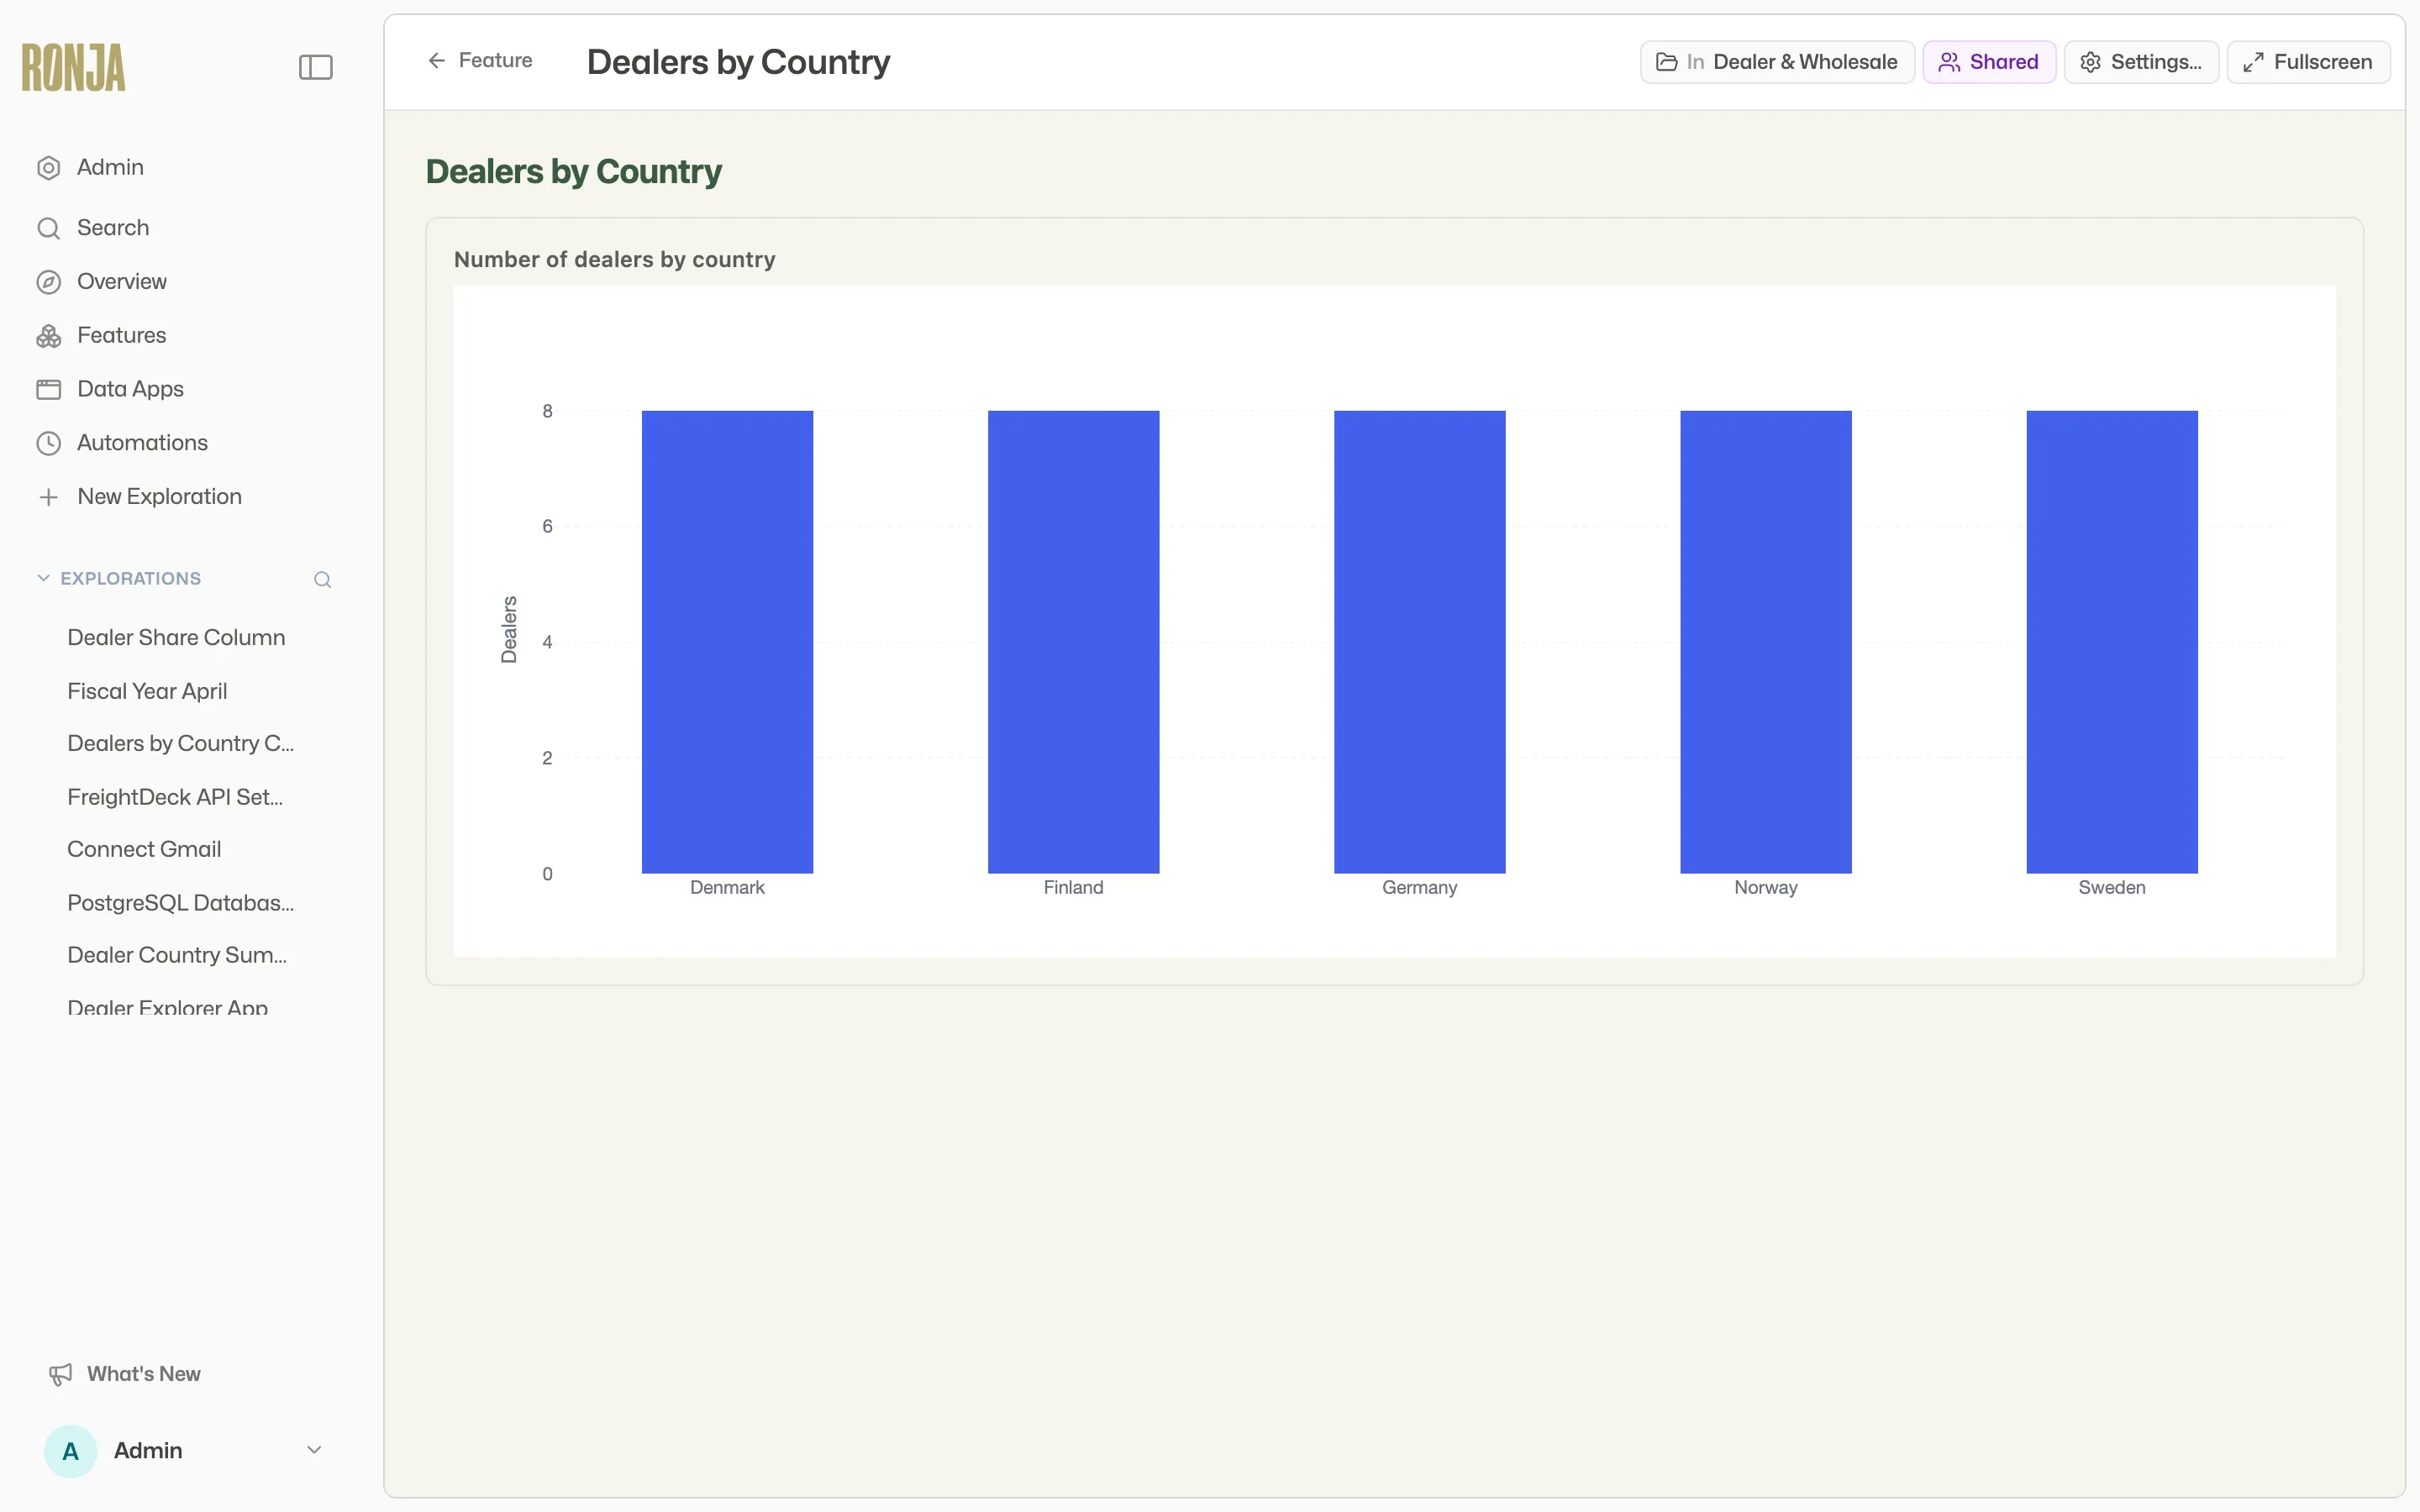Image resolution: width=2420 pixels, height=1512 pixels.
Task: Click the Sweden bar in the chart
Action: (x=2112, y=642)
